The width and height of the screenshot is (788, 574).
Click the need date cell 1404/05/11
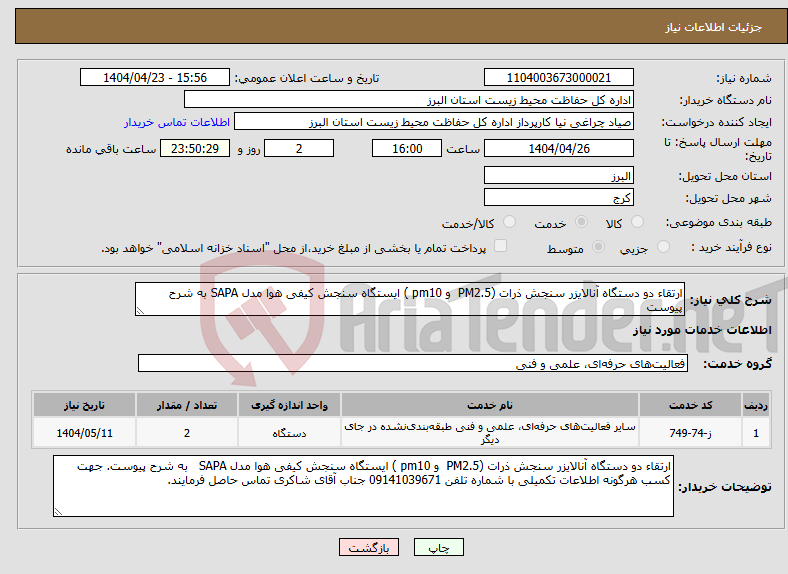pyautogui.click(x=84, y=433)
